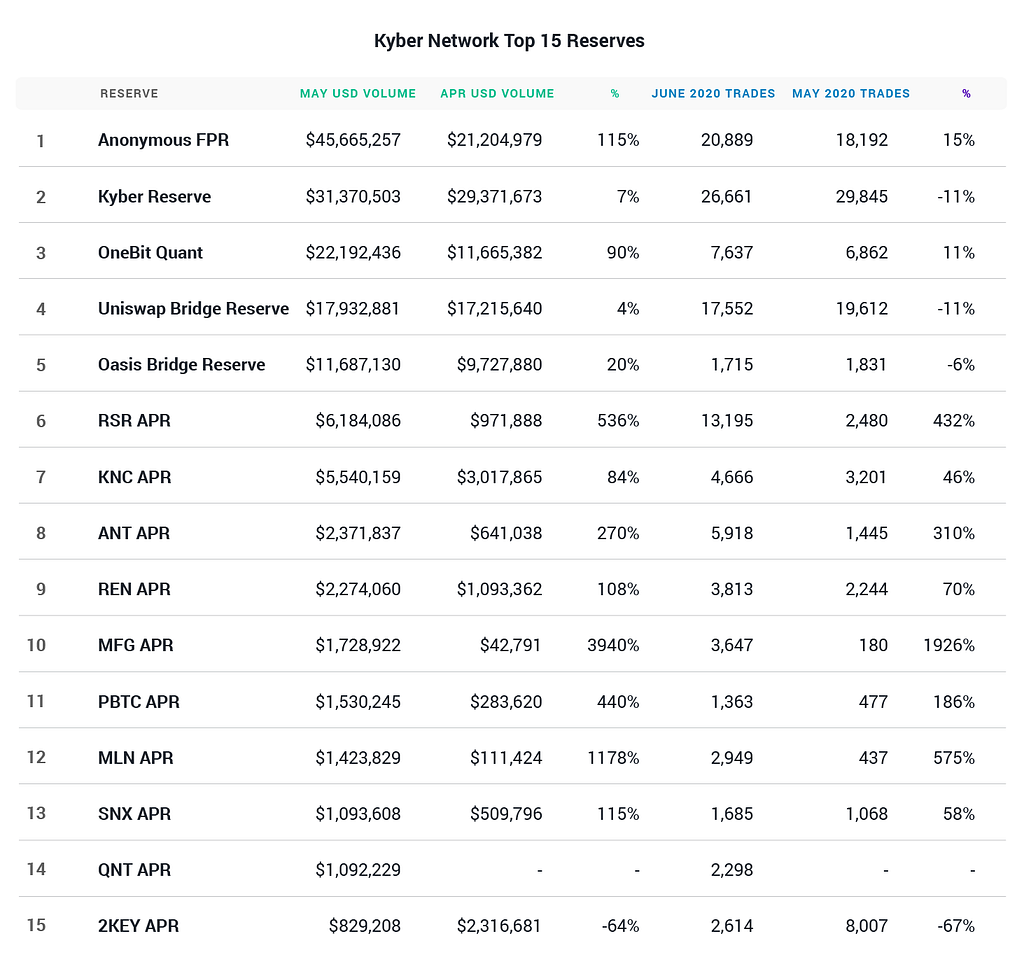The image size is (1024, 979).
Task: Click the Oasis Bridge Reserve name
Action: click(181, 365)
